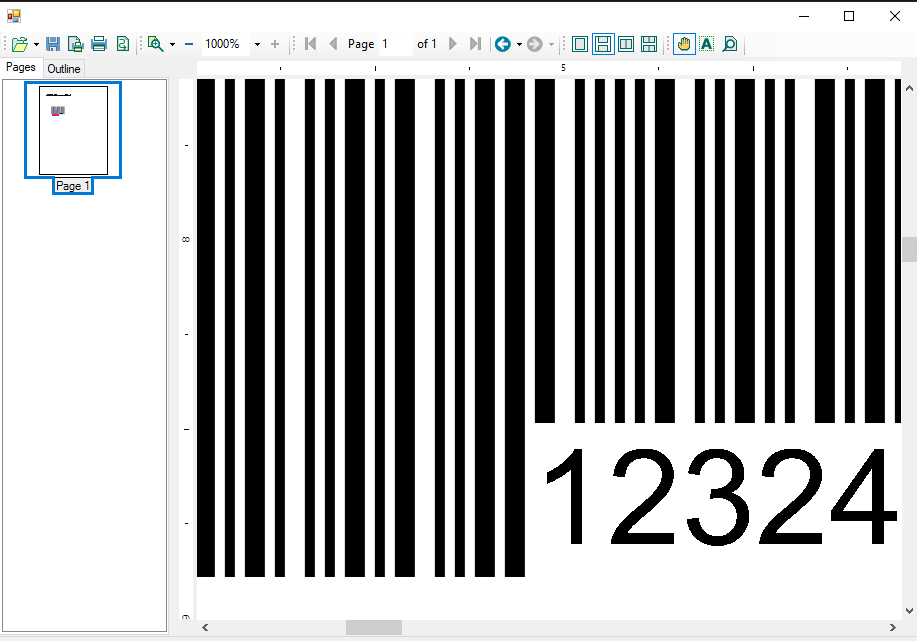Expand the forward navigation history dropdown
This screenshot has height=641, width=917.
[551, 44]
